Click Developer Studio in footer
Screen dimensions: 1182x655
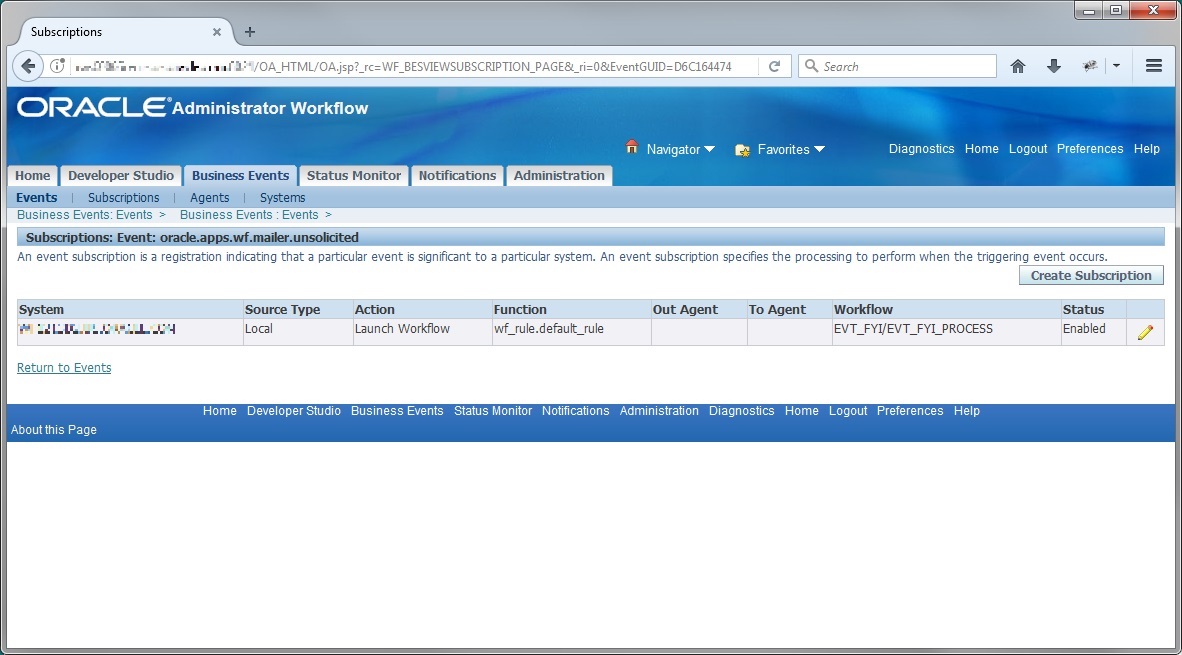pos(293,411)
